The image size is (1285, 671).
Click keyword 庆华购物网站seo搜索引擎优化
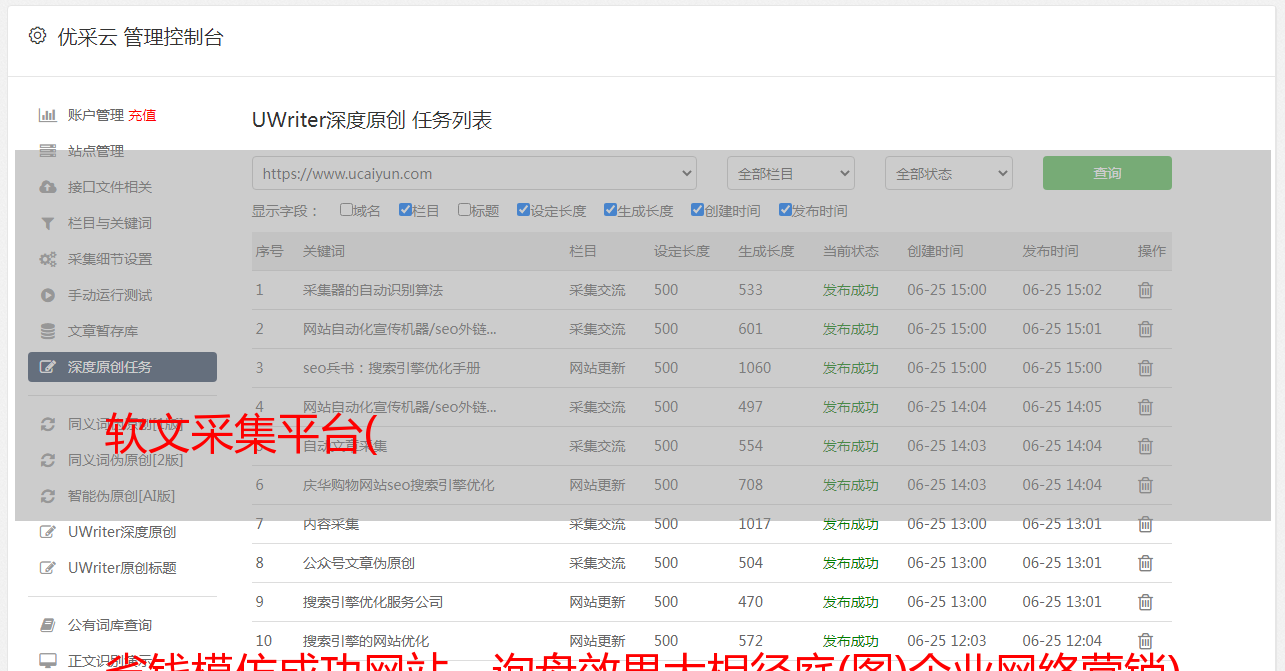[399, 485]
